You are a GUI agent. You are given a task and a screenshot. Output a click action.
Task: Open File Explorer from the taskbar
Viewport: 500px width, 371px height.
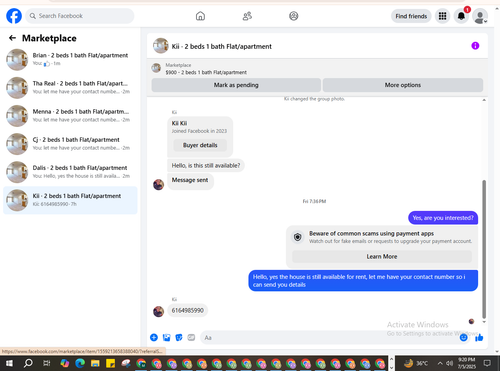(x=95, y=363)
